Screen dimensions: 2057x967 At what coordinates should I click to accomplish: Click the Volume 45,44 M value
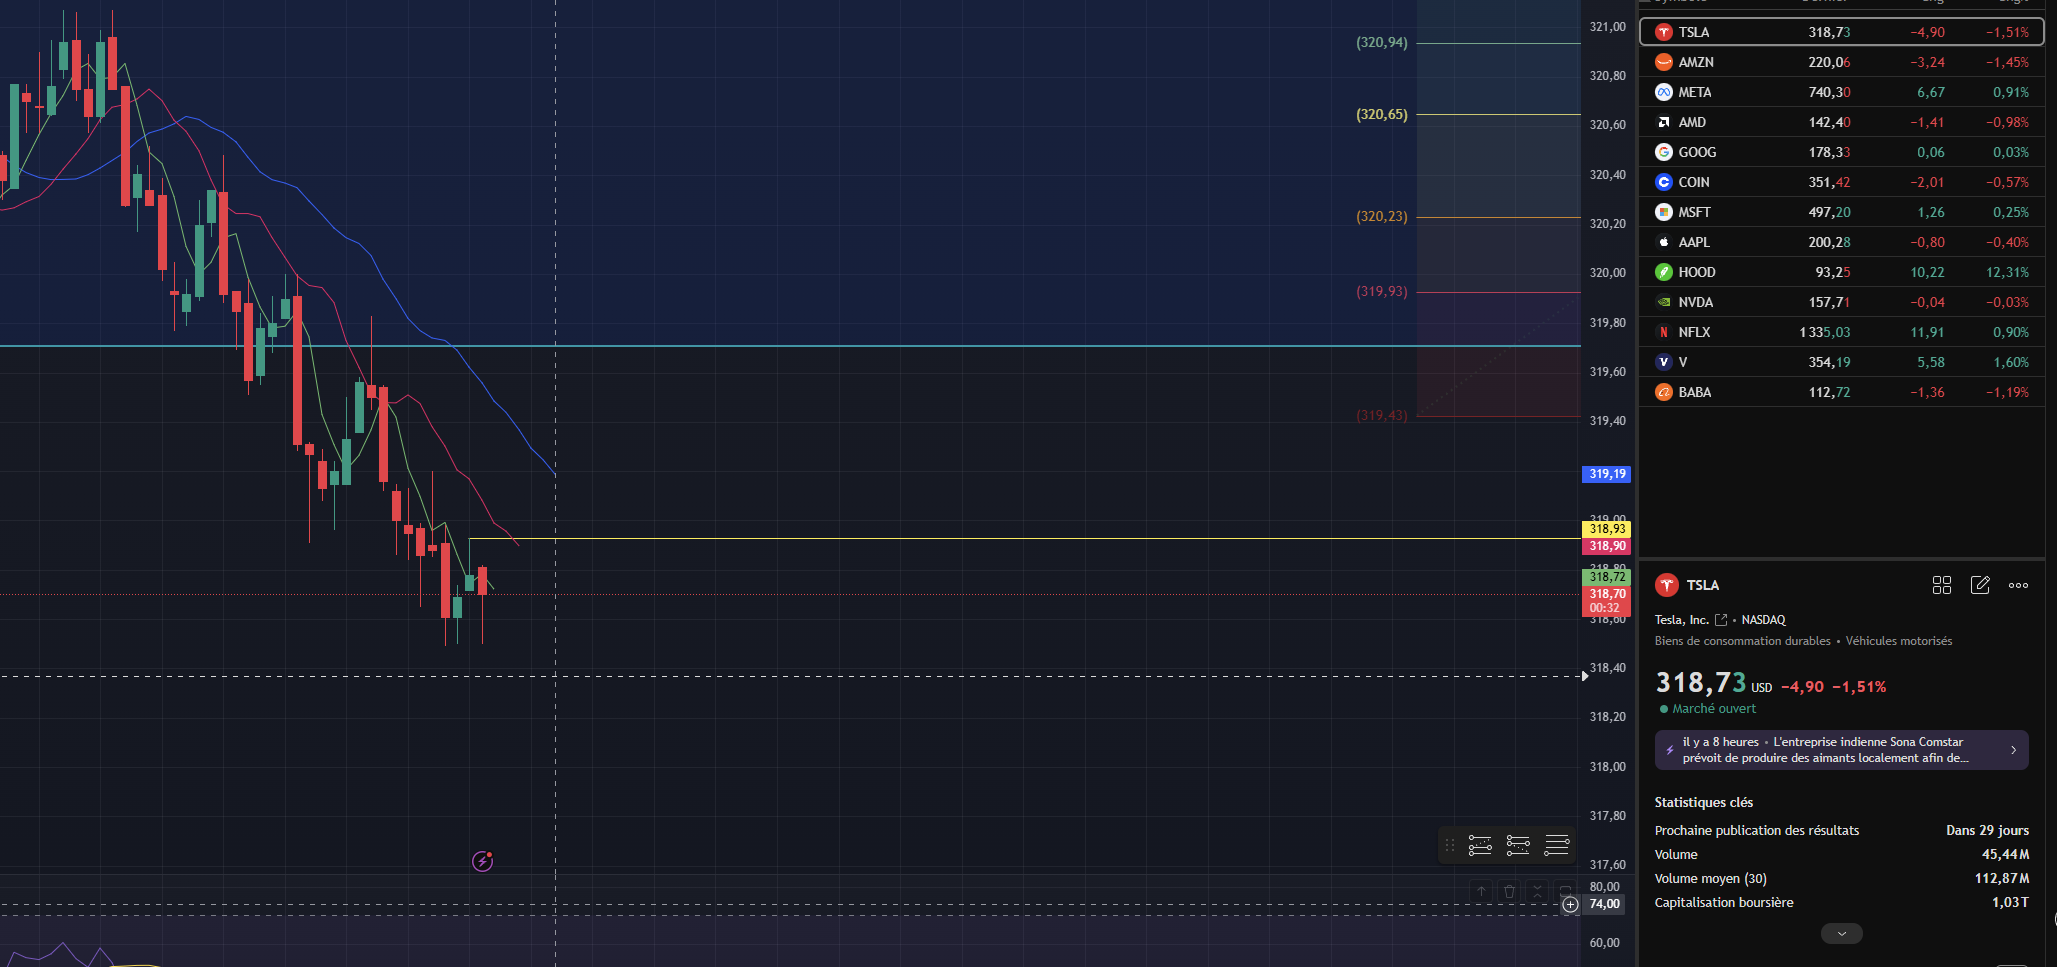click(x=2005, y=855)
